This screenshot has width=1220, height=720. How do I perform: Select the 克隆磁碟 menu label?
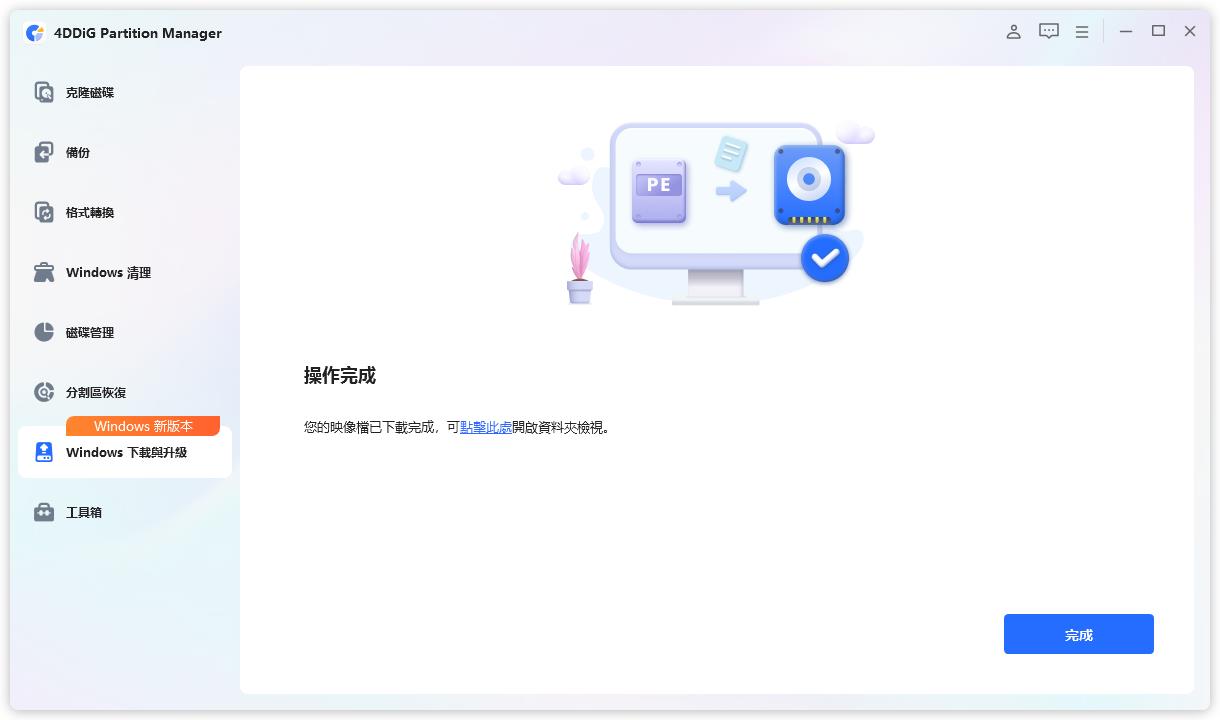pyautogui.click(x=90, y=92)
